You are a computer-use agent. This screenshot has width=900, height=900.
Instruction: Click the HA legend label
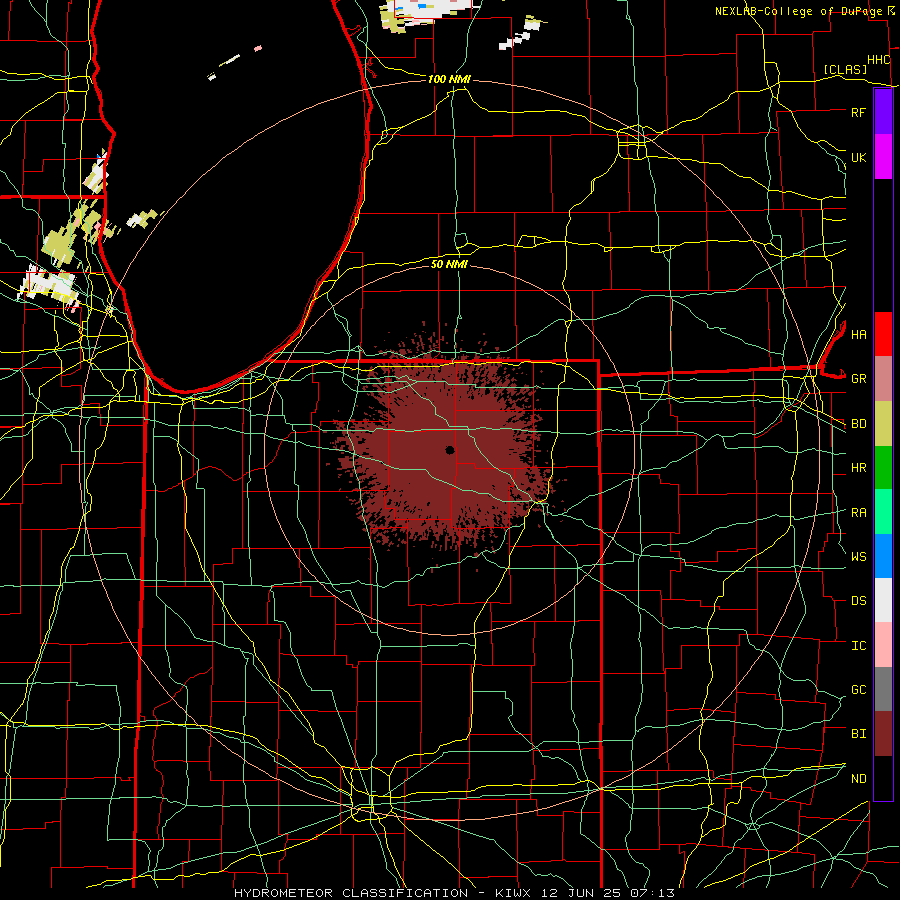[858, 335]
